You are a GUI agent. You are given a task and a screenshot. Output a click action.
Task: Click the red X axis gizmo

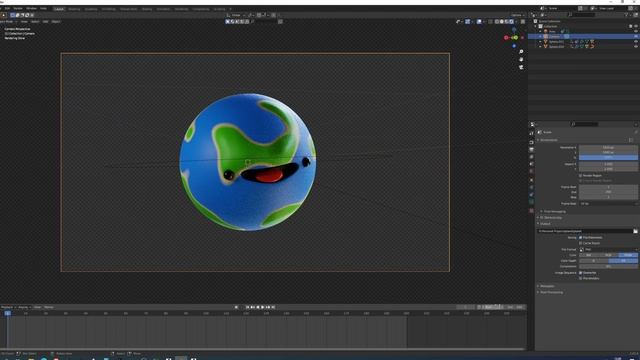coord(506,38)
